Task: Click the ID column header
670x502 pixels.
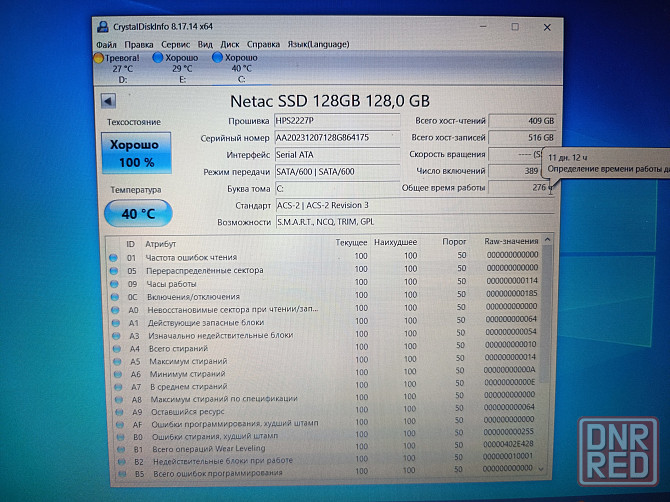Action: [x=130, y=244]
